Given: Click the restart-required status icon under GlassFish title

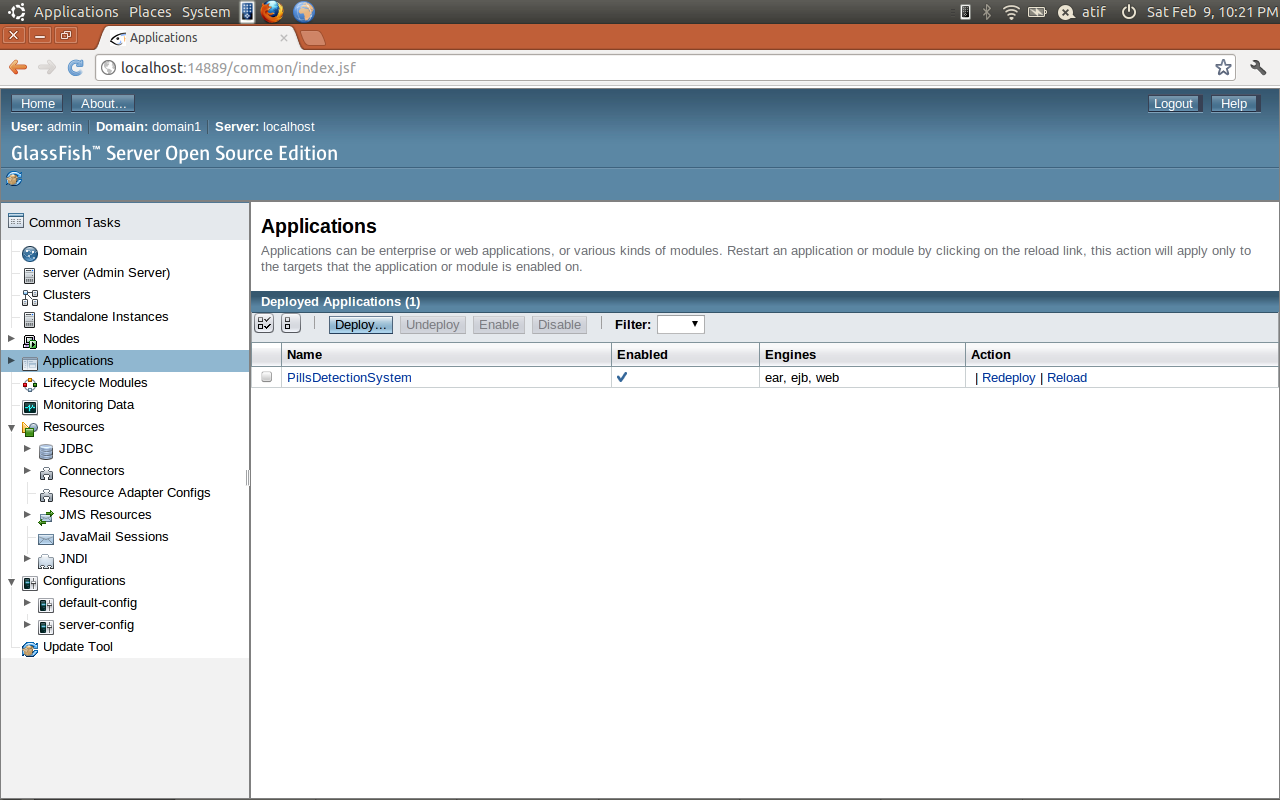Looking at the screenshot, I should pos(14,179).
